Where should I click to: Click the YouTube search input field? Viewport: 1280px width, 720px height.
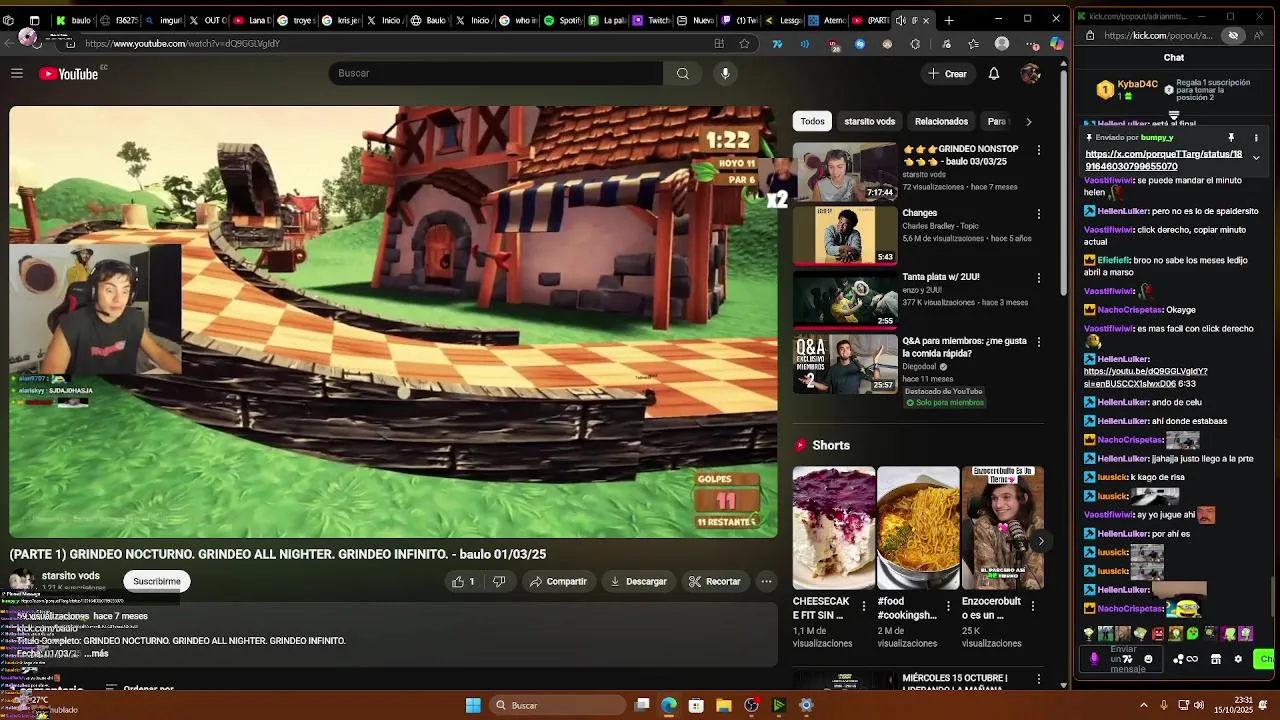(x=496, y=73)
